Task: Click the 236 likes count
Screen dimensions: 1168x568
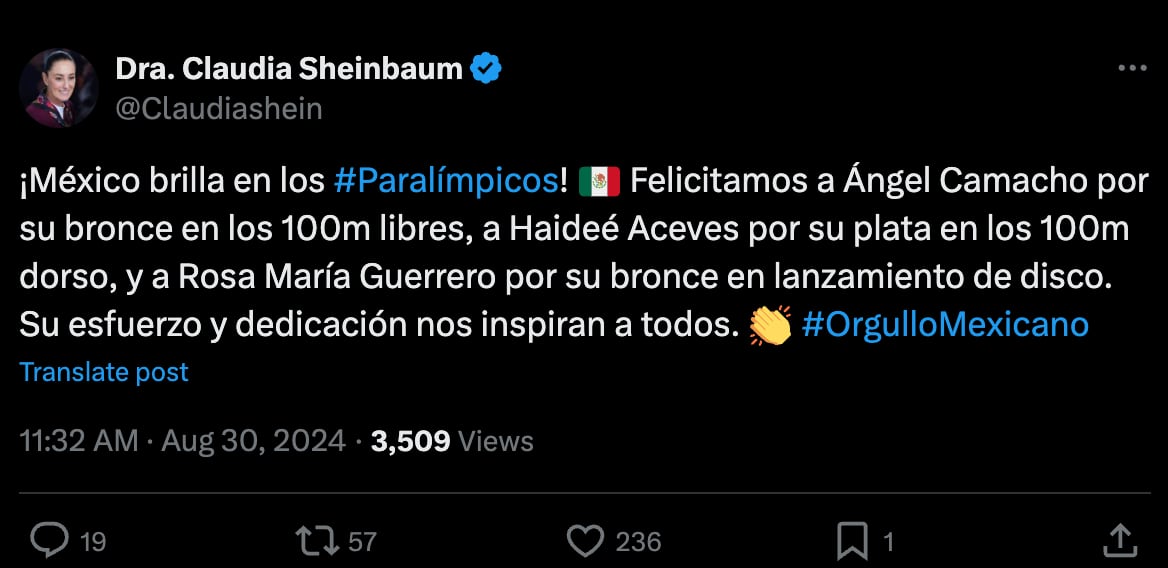Action: click(638, 542)
